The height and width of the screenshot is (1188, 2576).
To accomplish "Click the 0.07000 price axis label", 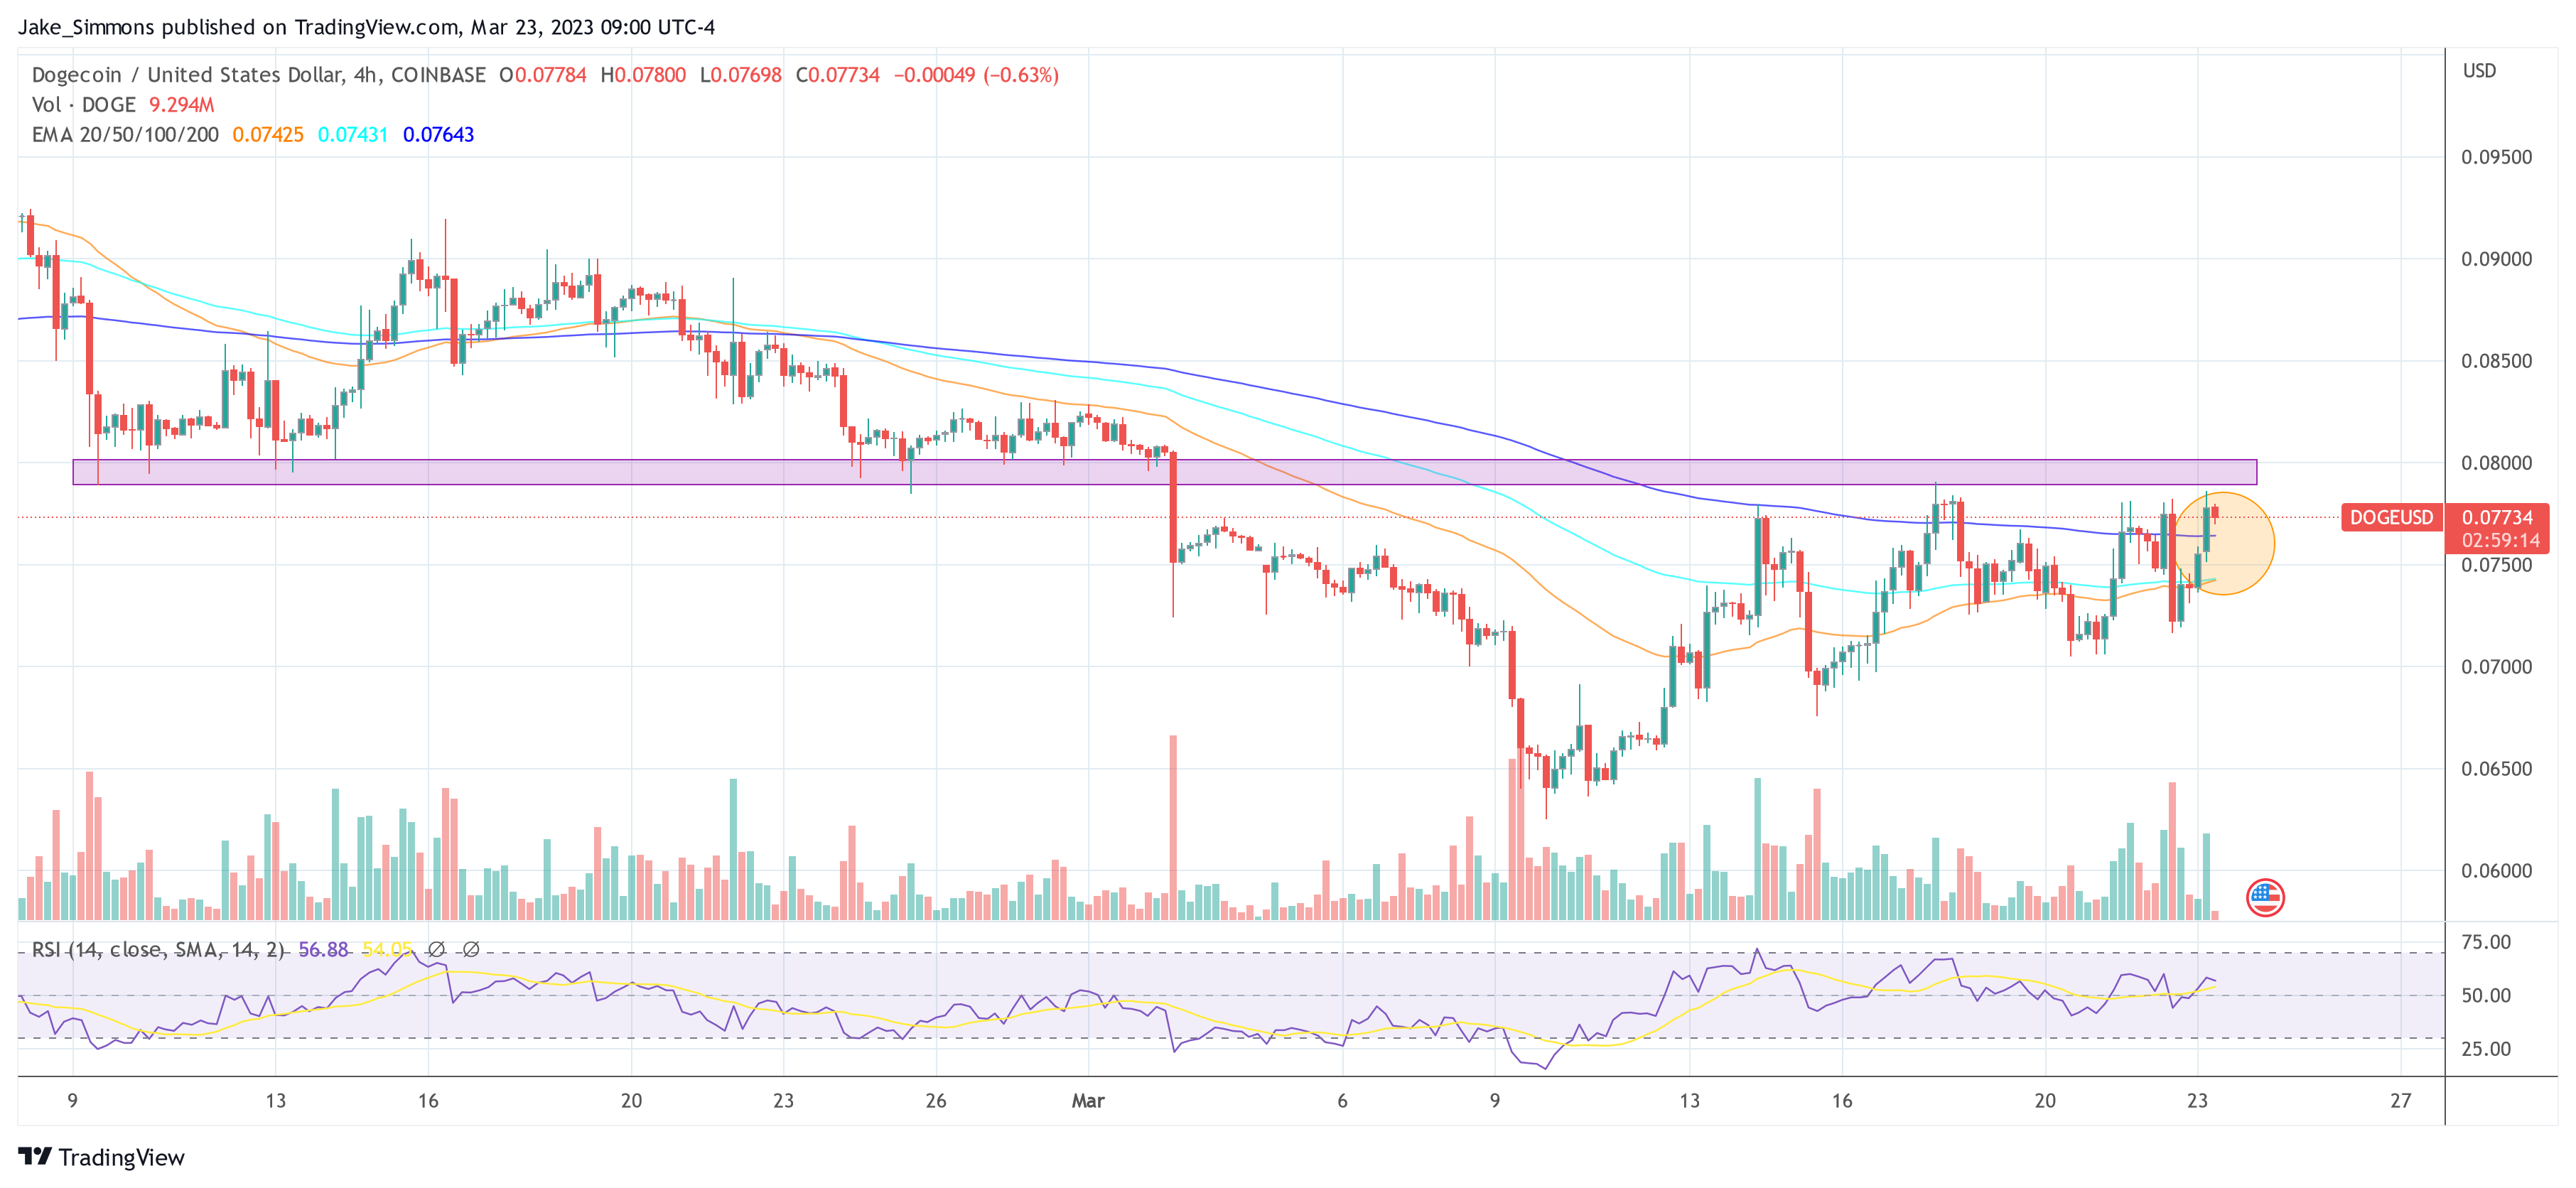I will tap(2497, 667).
